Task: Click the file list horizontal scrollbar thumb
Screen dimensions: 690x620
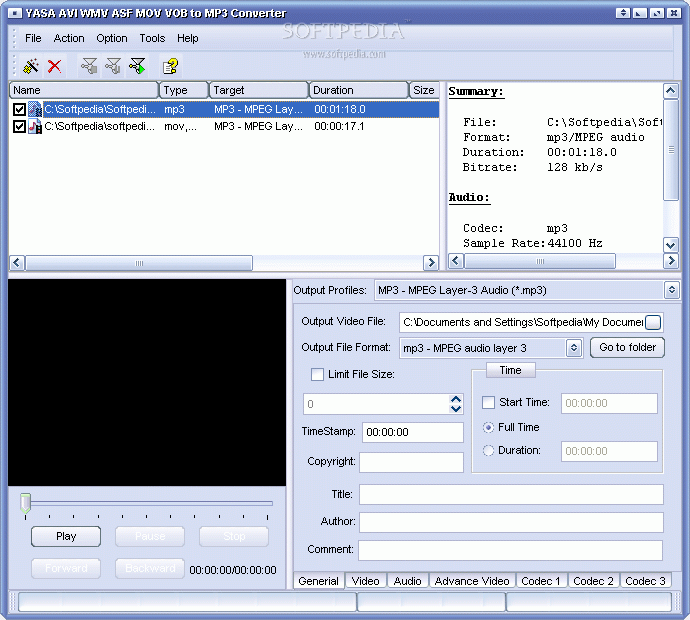Action: (x=139, y=263)
